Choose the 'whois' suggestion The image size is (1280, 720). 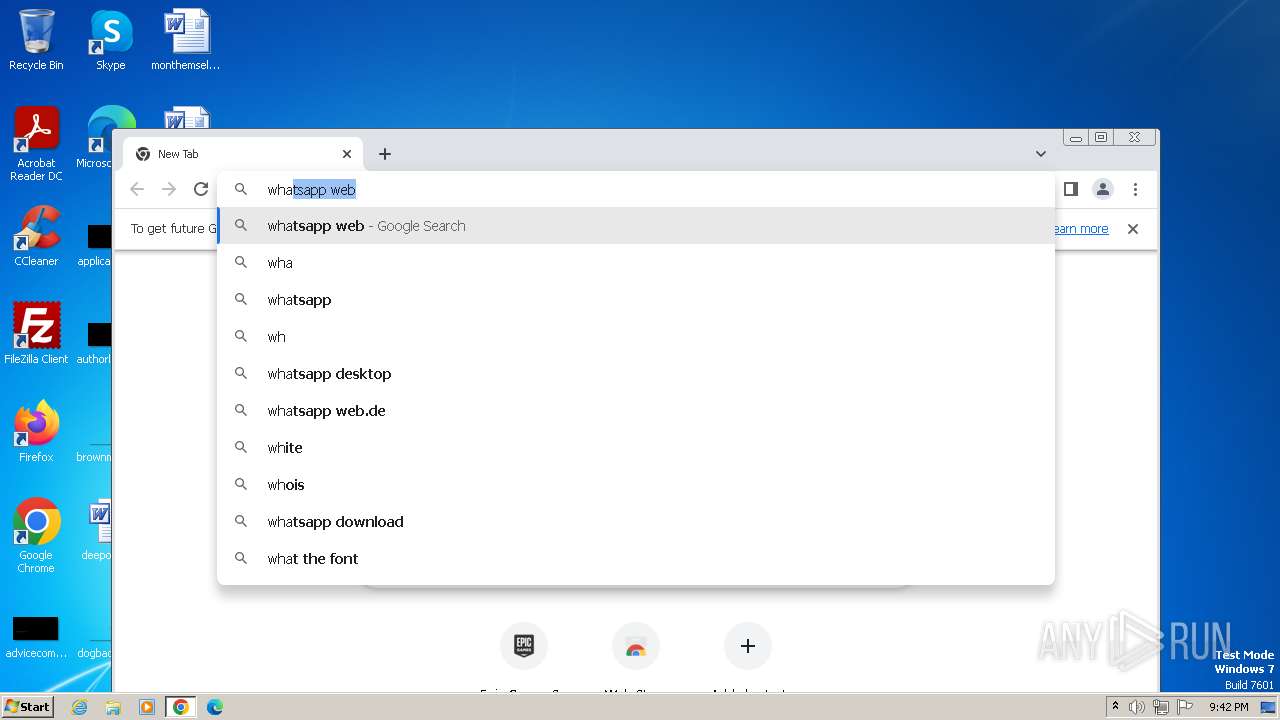point(636,485)
